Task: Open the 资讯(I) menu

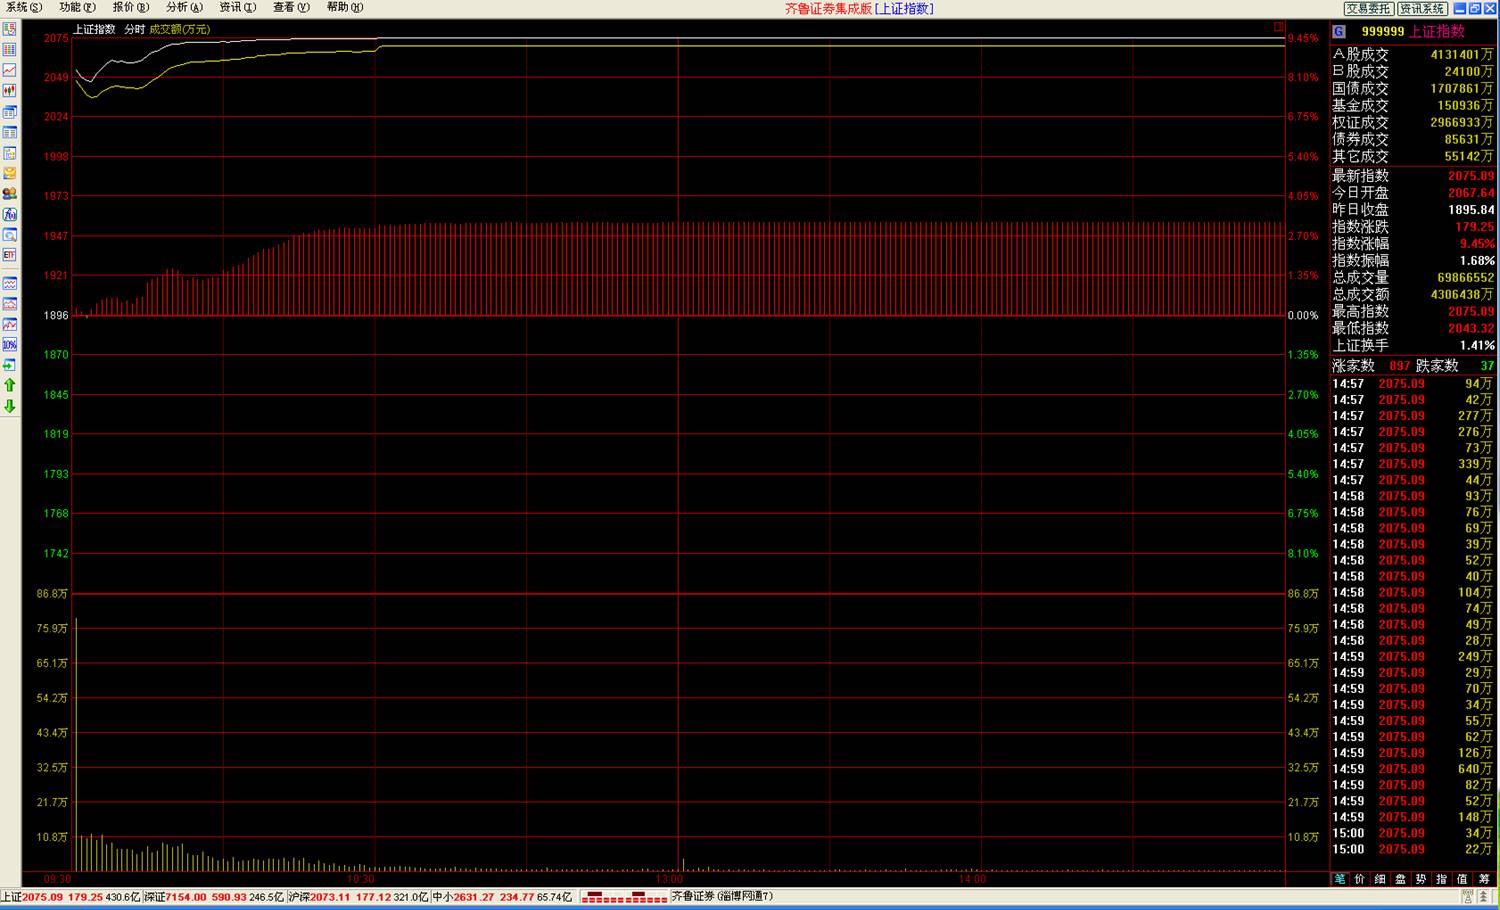Action: pos(237,7)
